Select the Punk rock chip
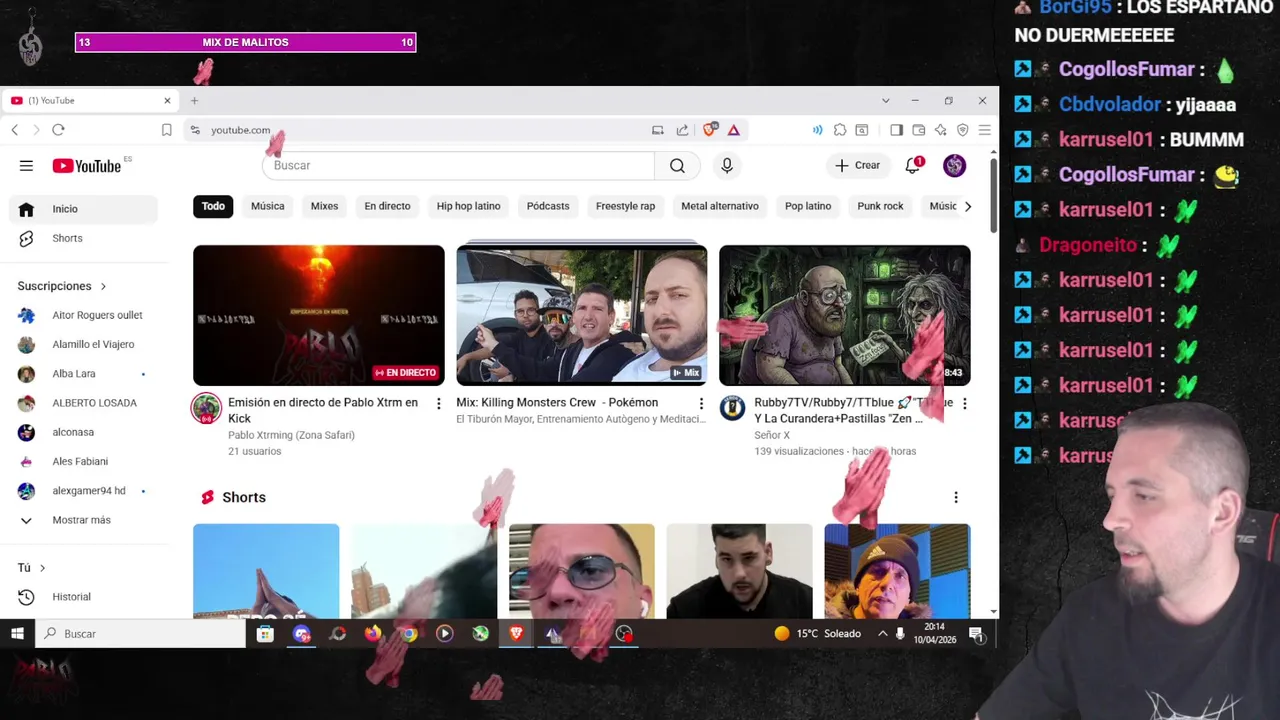1280x720 pixels. pos(880,206)
